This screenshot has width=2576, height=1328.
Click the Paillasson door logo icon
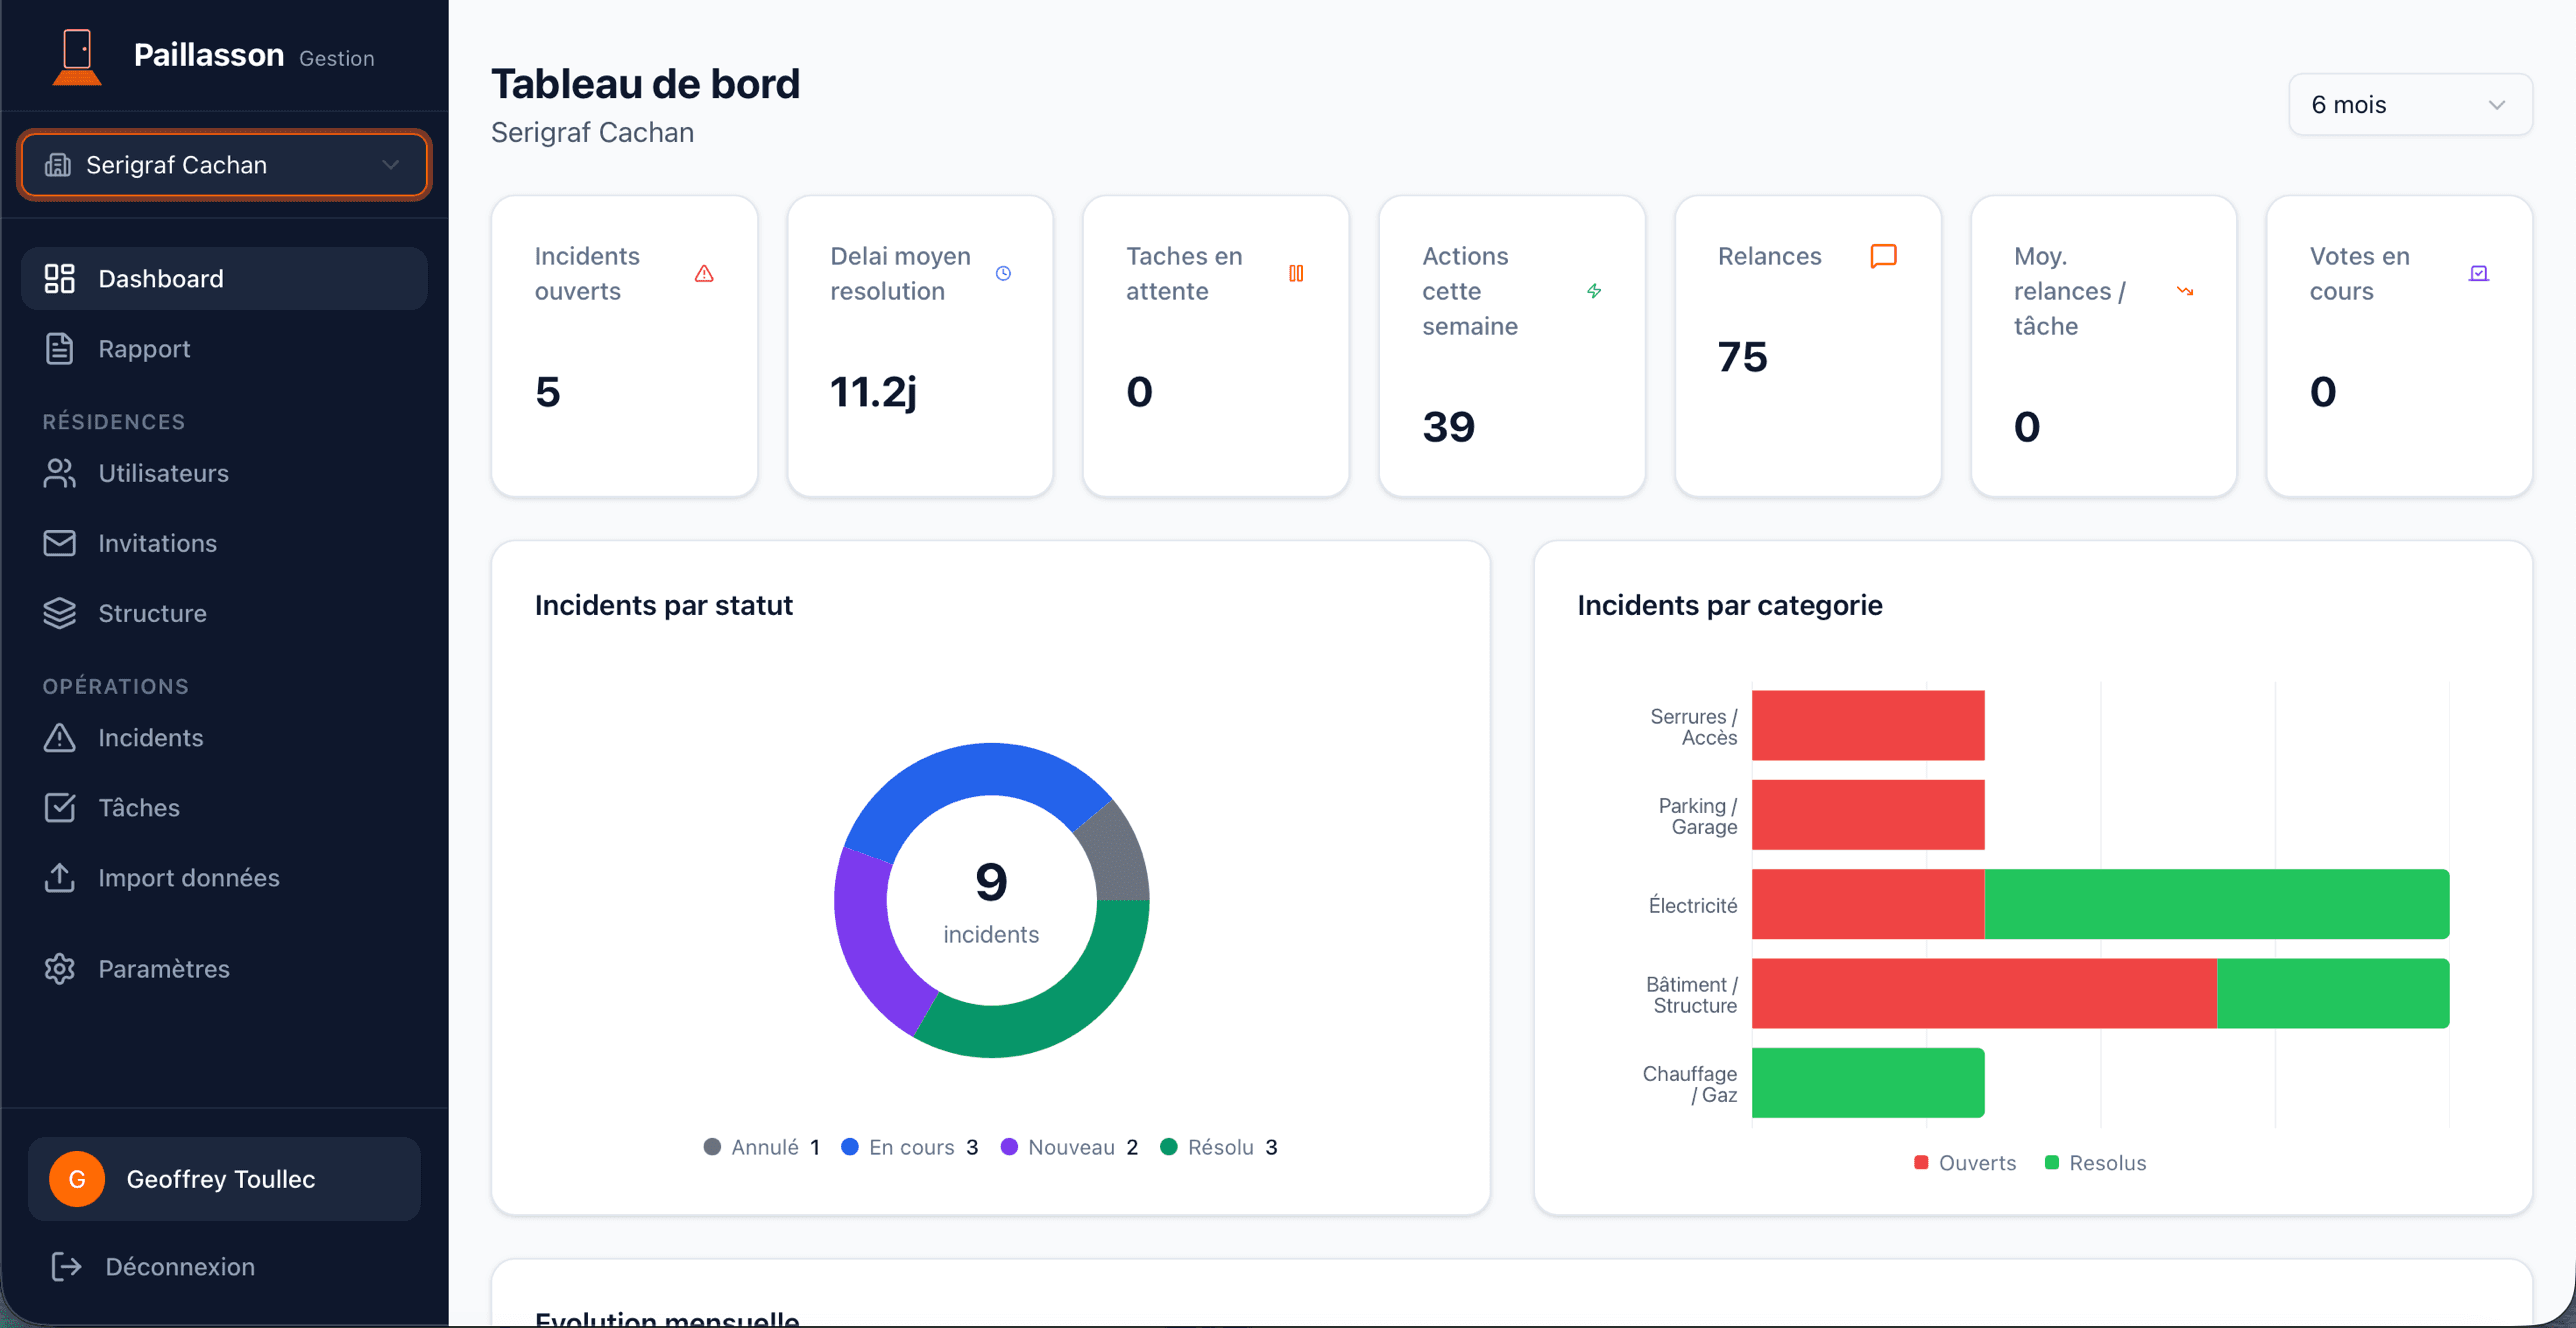(x=77, y=56)
